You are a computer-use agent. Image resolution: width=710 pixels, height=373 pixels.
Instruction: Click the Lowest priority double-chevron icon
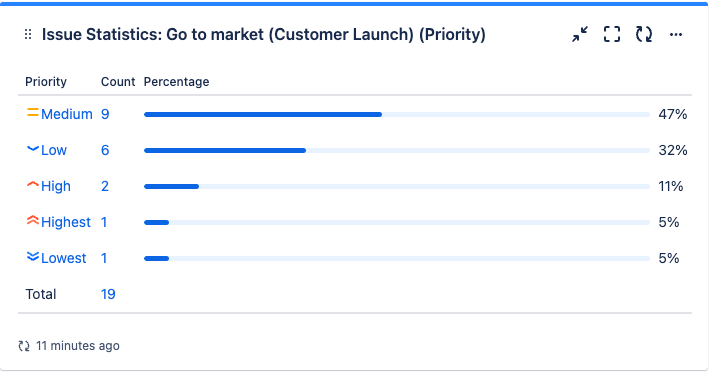[33, 257]
